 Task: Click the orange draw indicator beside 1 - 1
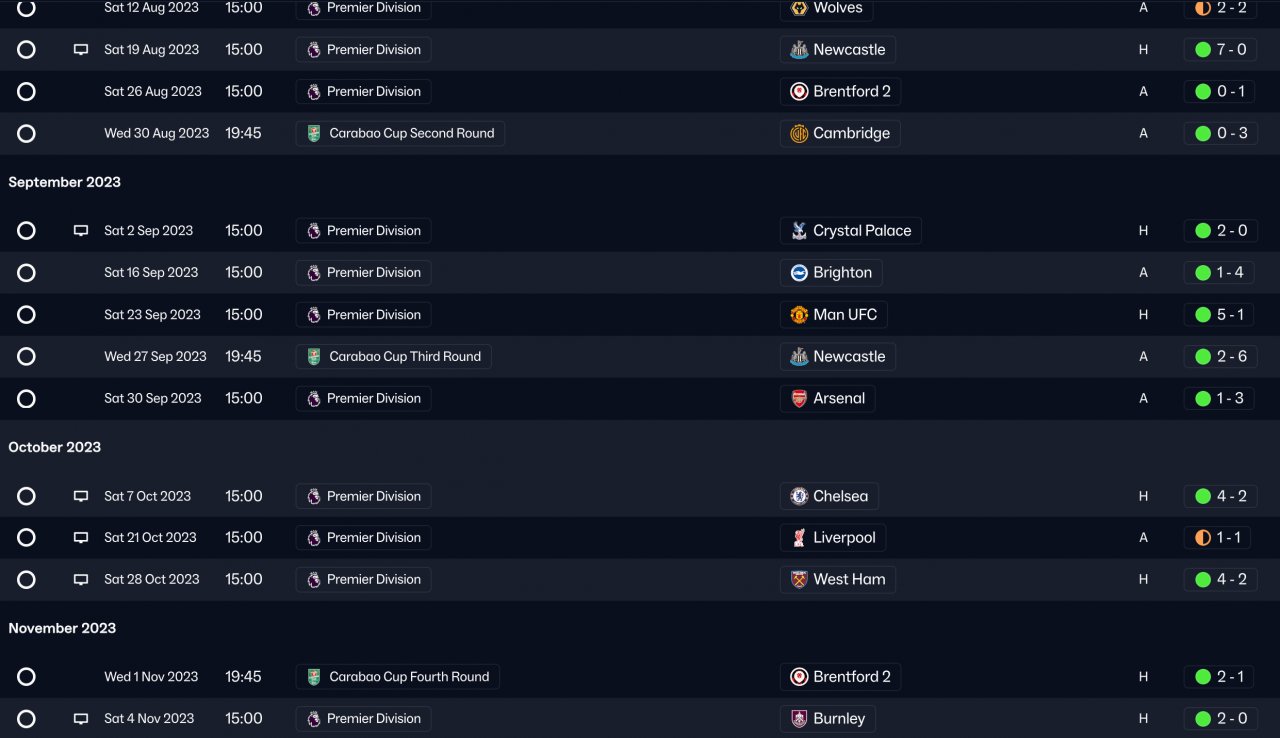(x=1203, y=538)
